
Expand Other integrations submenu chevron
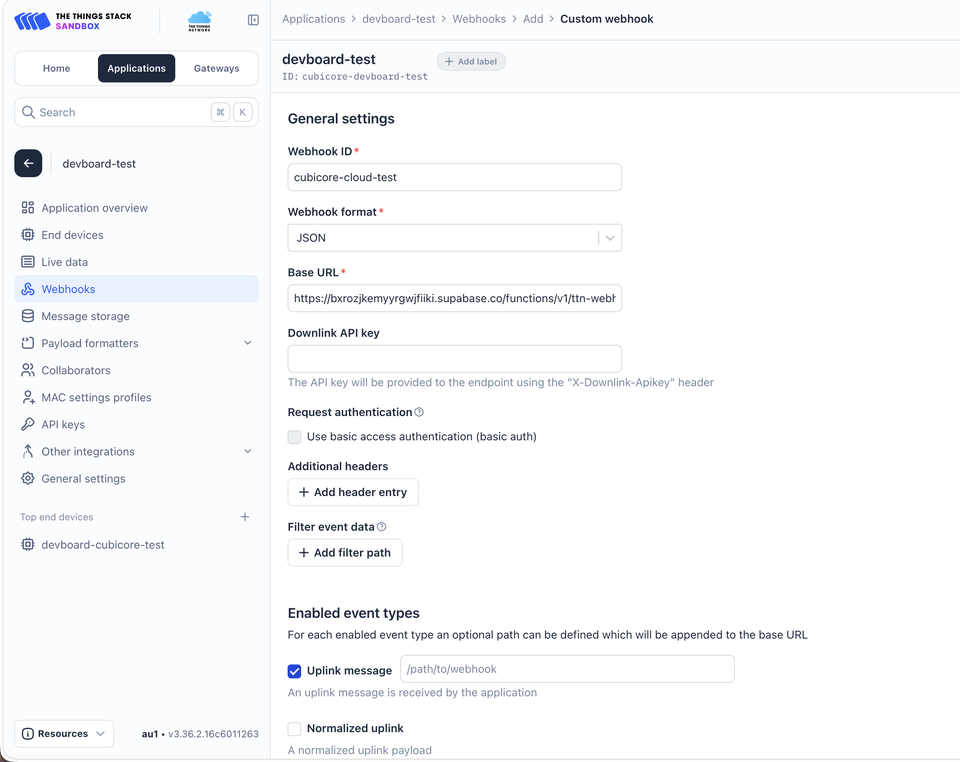tap(247, 451)
